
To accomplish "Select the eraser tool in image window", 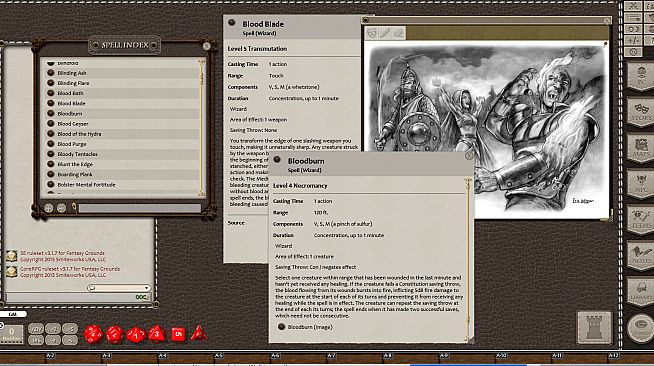I will [399, 33].
